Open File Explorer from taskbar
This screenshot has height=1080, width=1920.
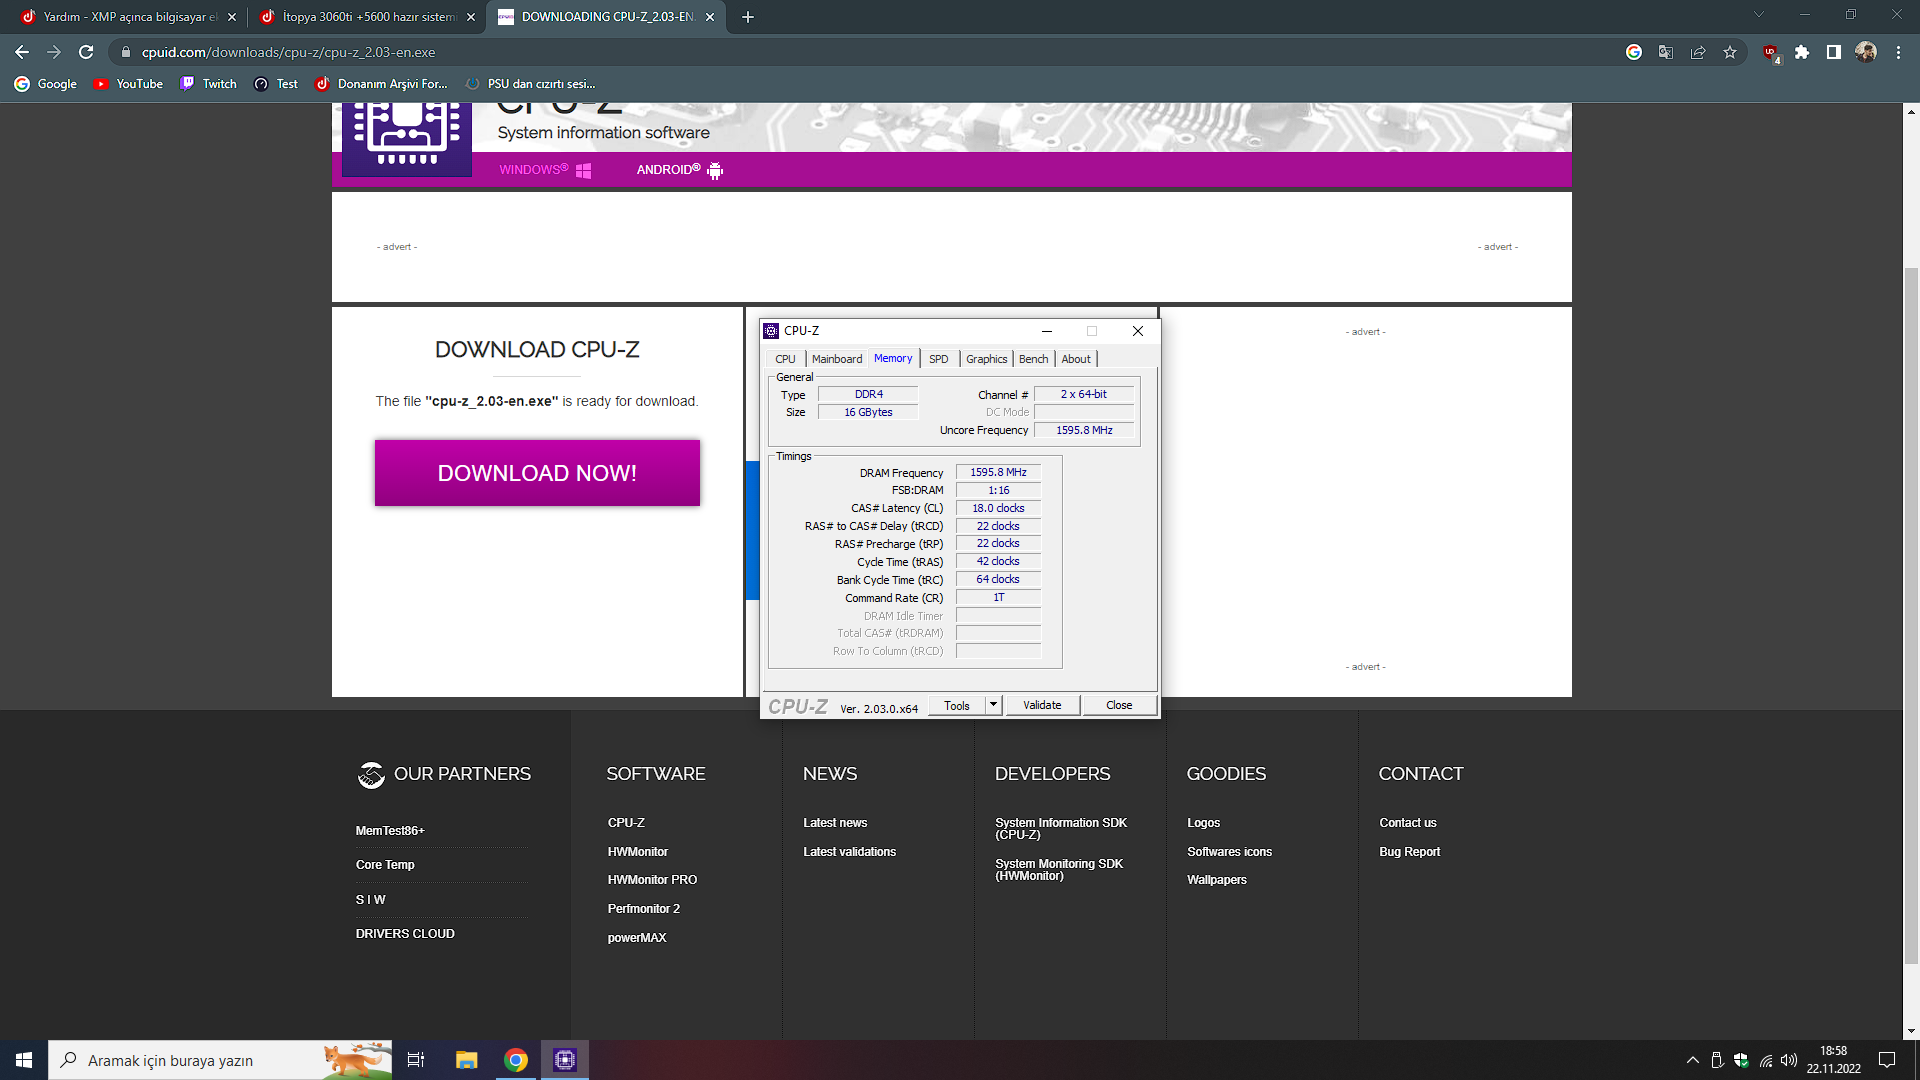(x=467, y=1060)
